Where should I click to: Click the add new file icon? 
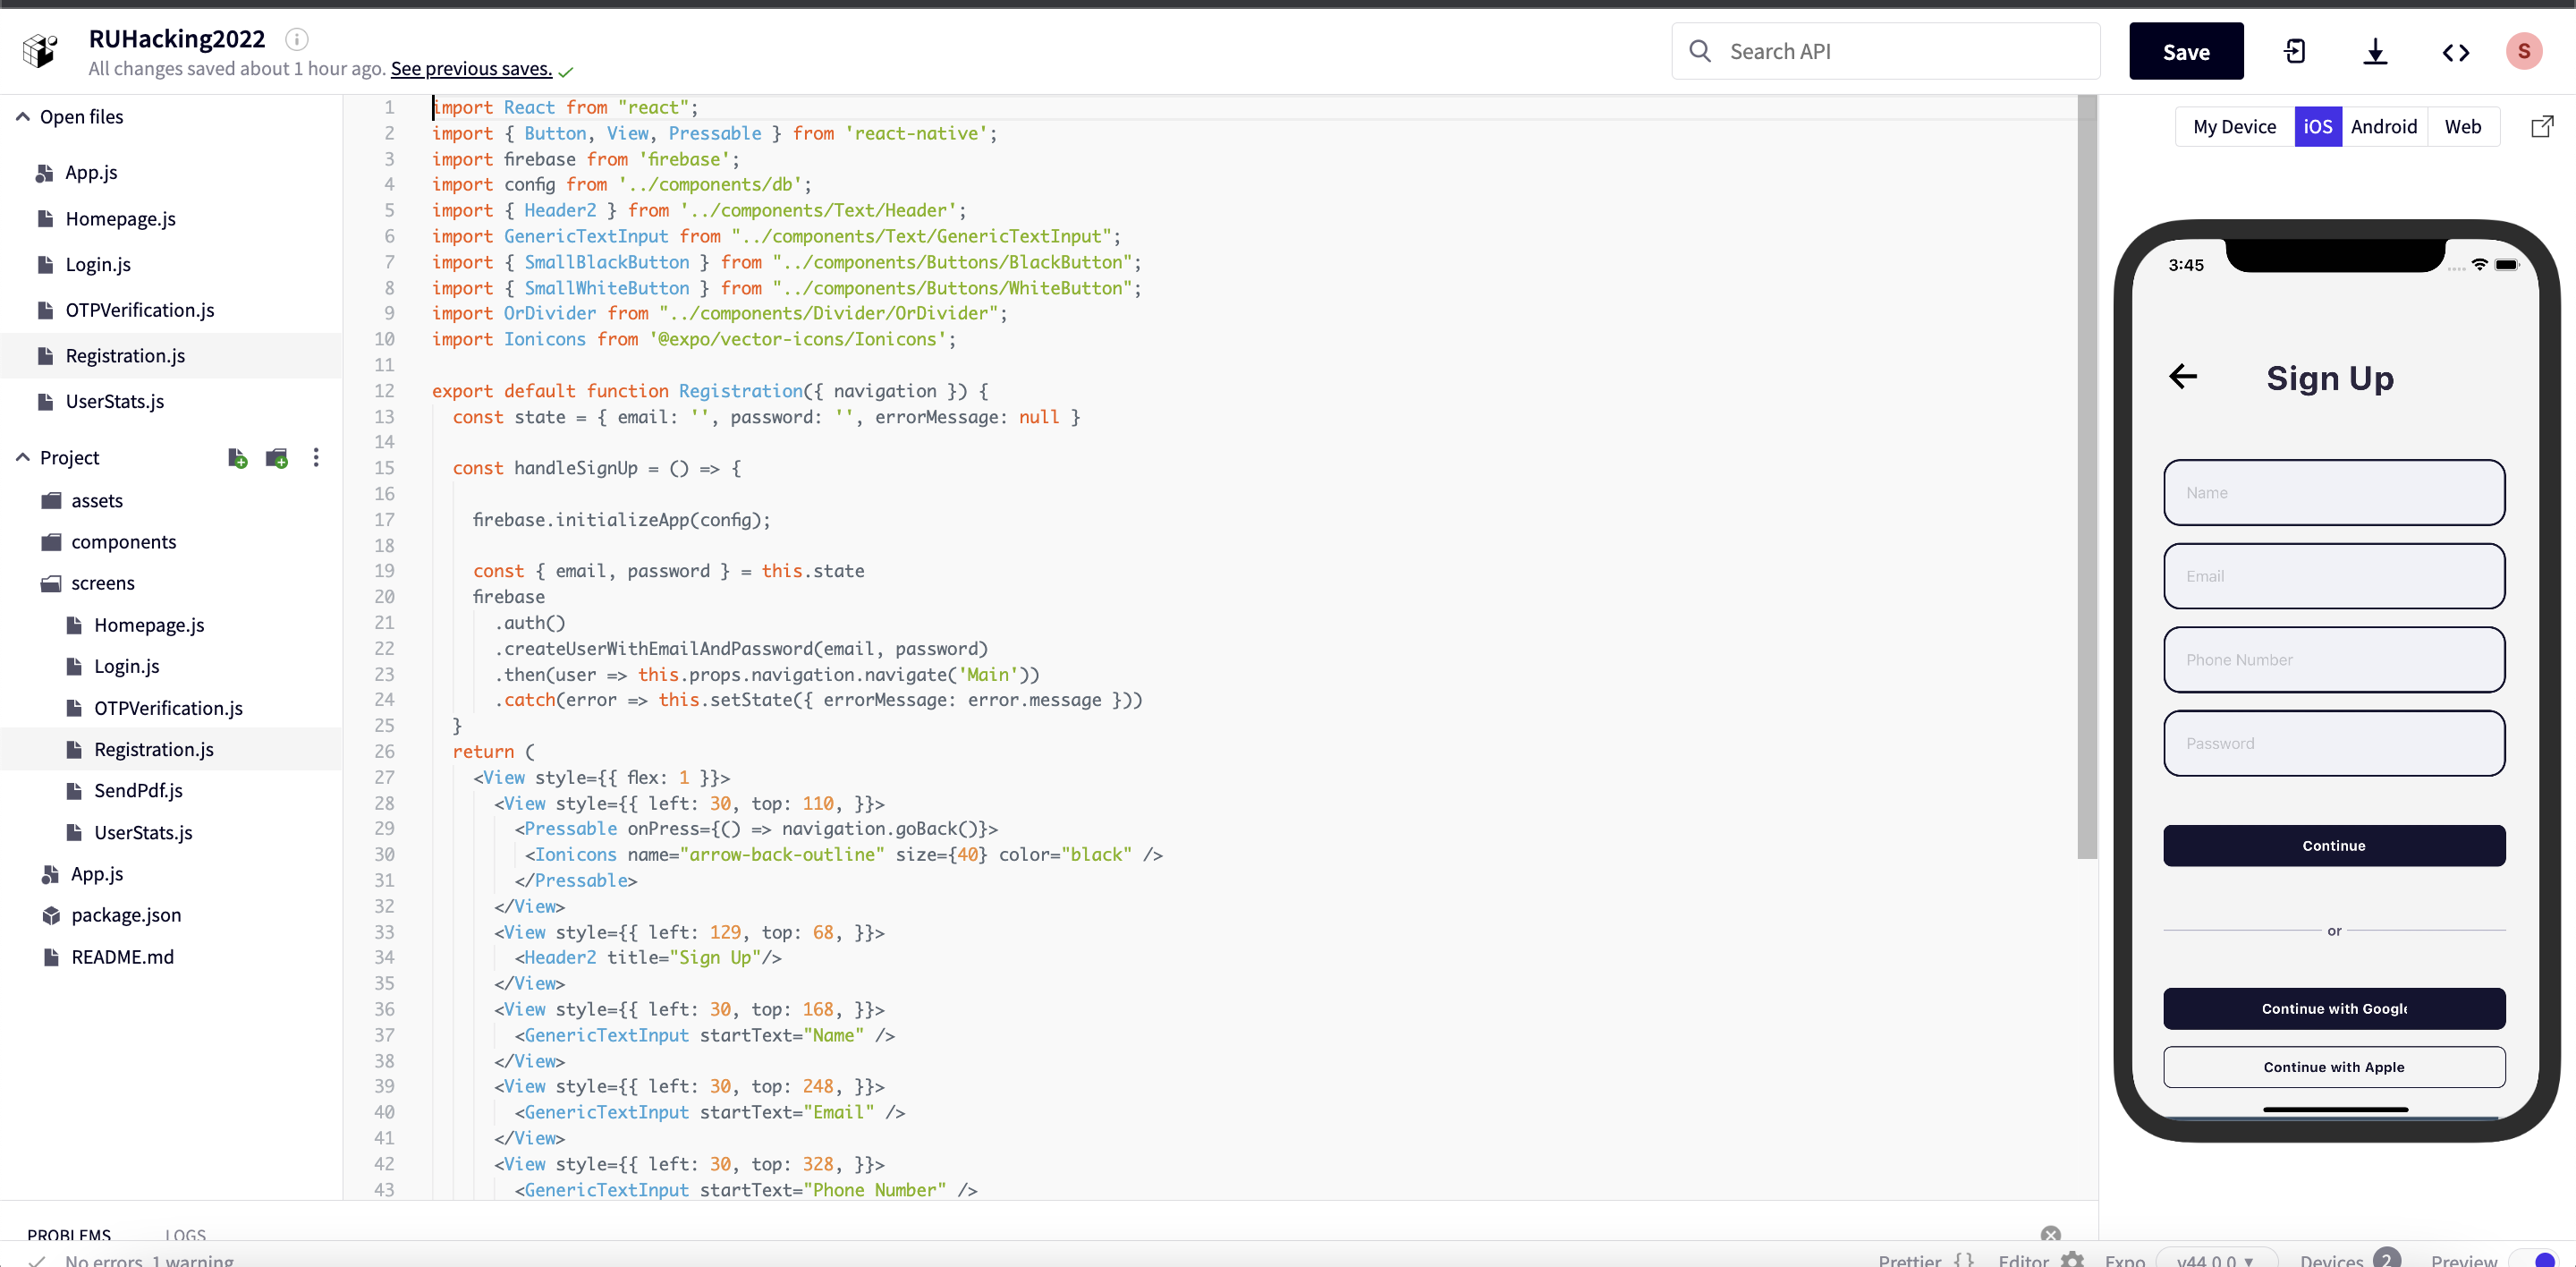pyautogui.click(x=237, y=458)
